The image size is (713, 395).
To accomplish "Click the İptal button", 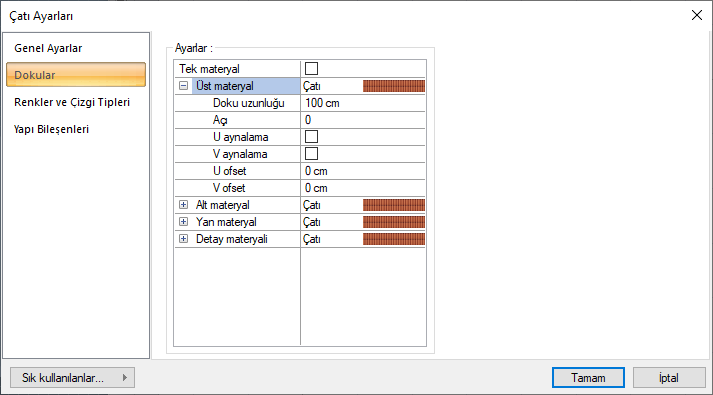I will pyautogui.click(x=669, y=378).
